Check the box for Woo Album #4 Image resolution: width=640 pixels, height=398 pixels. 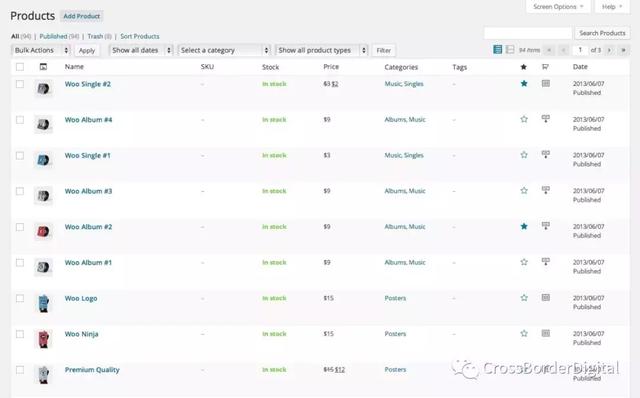(20, 120)
